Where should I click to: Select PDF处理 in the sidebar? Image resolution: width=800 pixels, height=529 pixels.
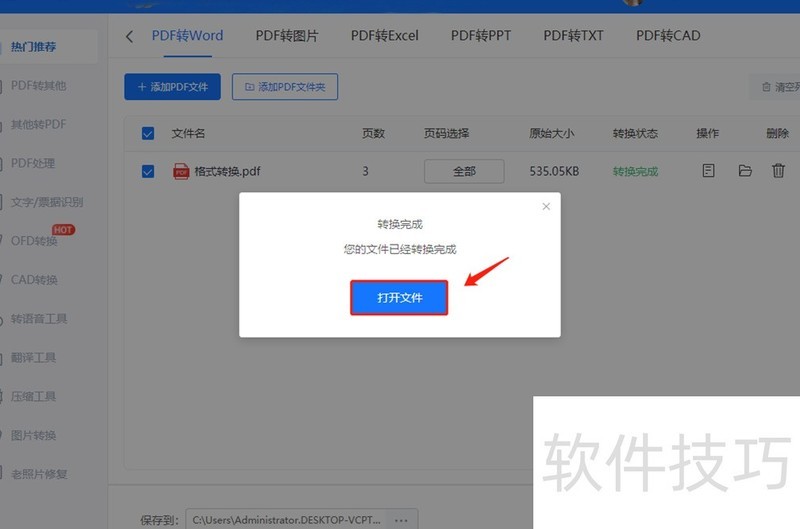(33, 163)
